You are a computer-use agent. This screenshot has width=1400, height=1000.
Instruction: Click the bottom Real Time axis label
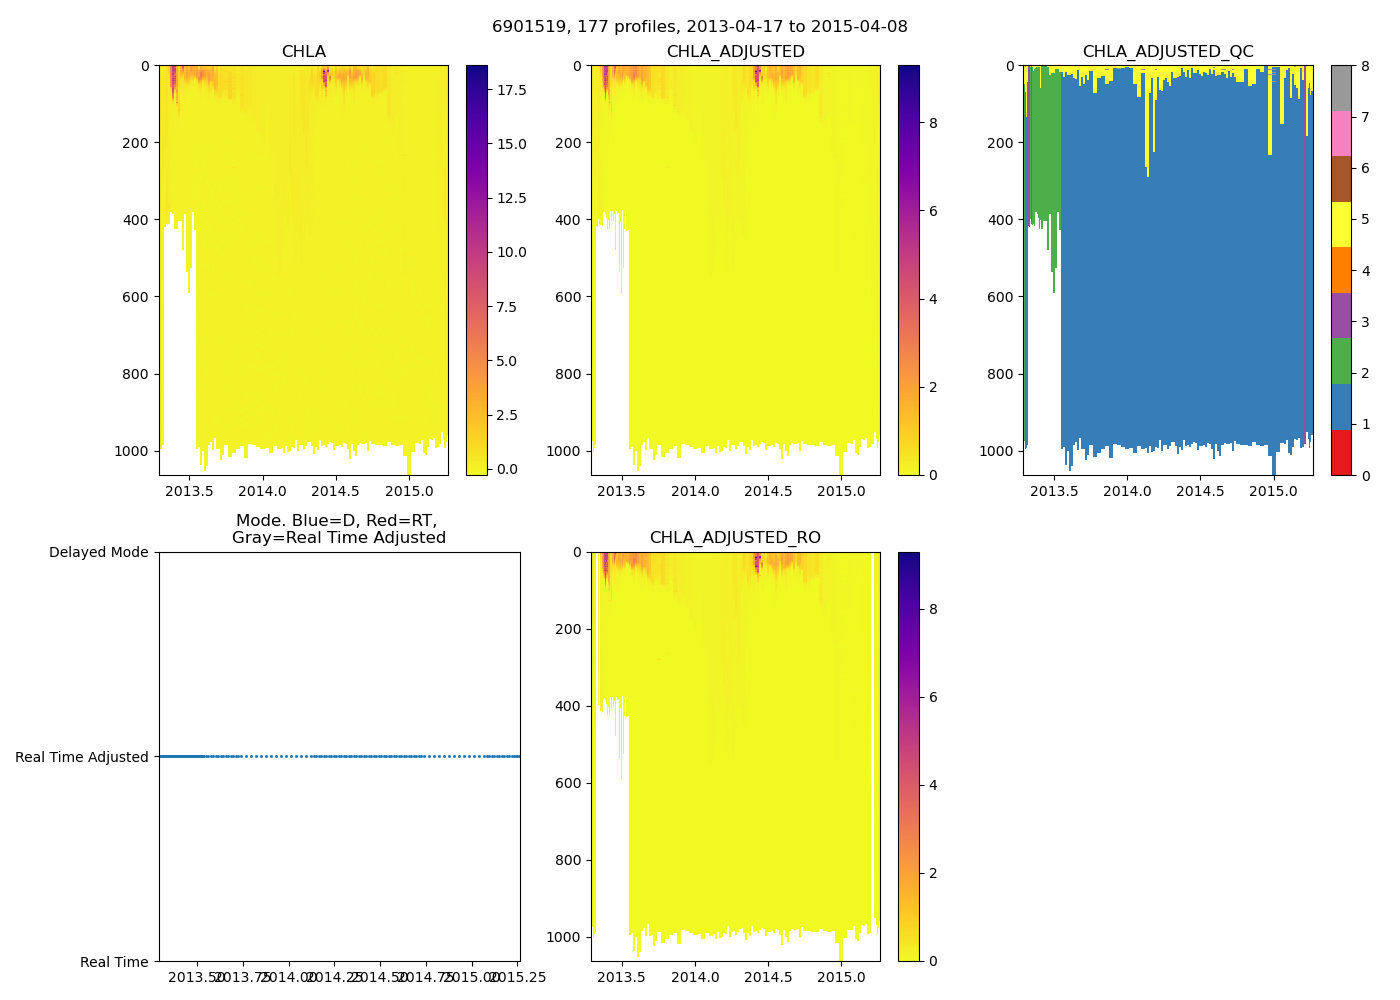point(114,962)
